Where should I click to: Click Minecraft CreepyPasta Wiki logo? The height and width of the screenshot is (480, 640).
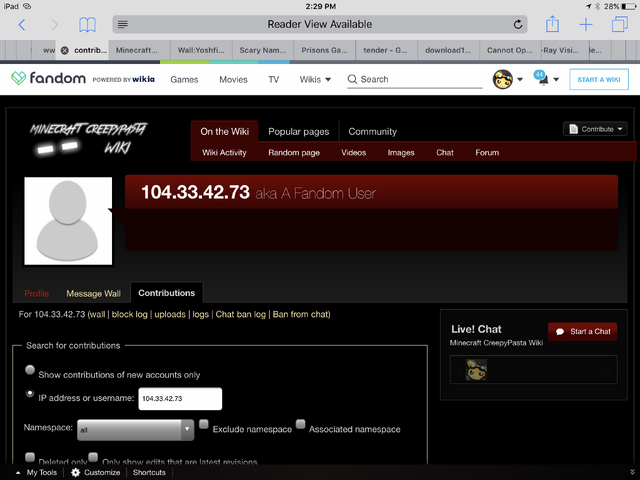[88, 139]
